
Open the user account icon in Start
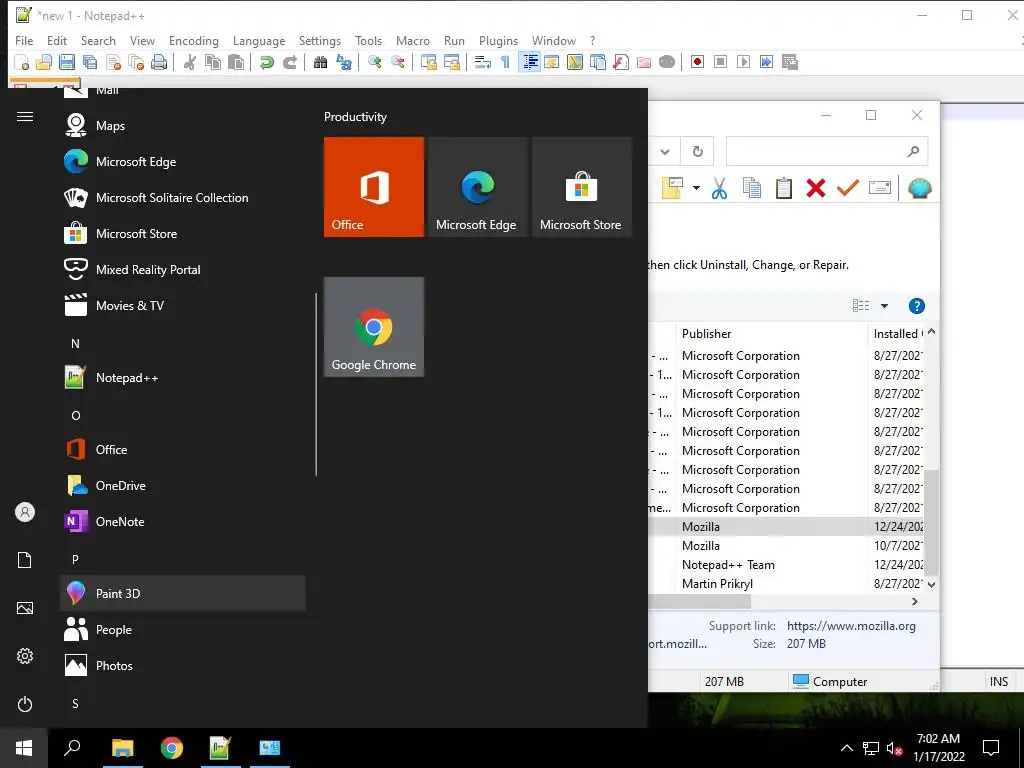coord(25,512)
